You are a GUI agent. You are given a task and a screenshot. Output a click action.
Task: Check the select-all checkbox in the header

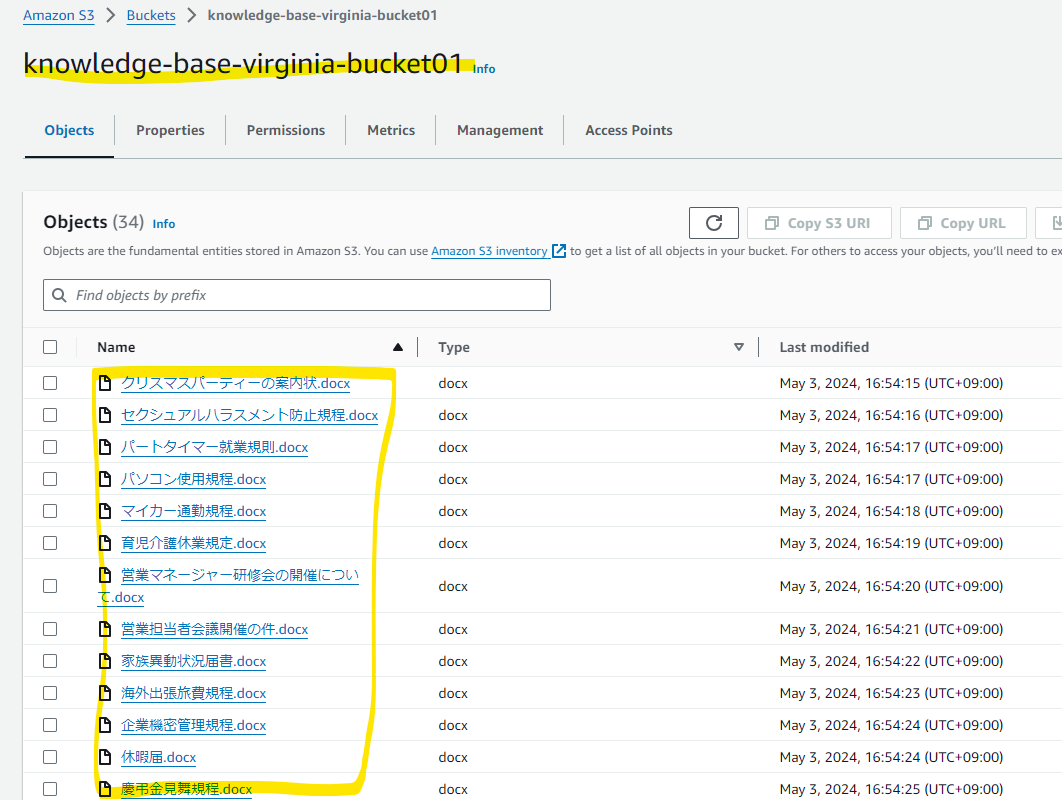click(50, 346)
